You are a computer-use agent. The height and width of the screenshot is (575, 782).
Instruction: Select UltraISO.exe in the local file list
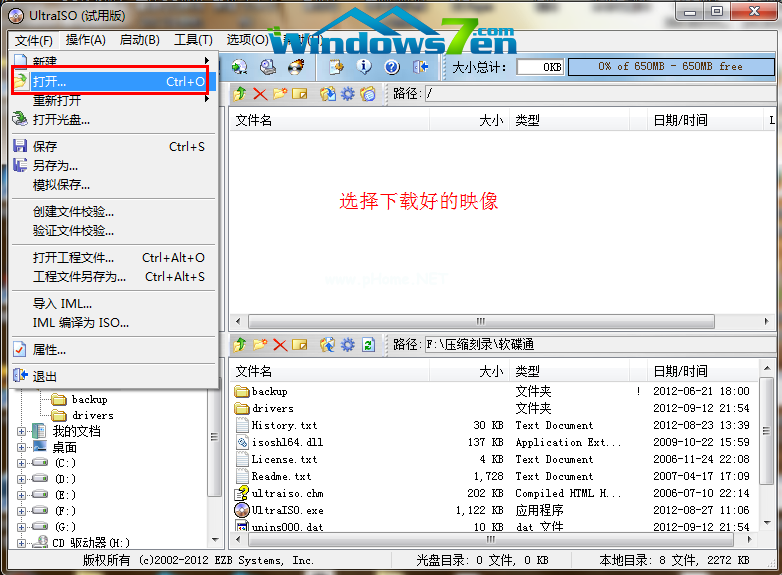[x=287, y=510]
